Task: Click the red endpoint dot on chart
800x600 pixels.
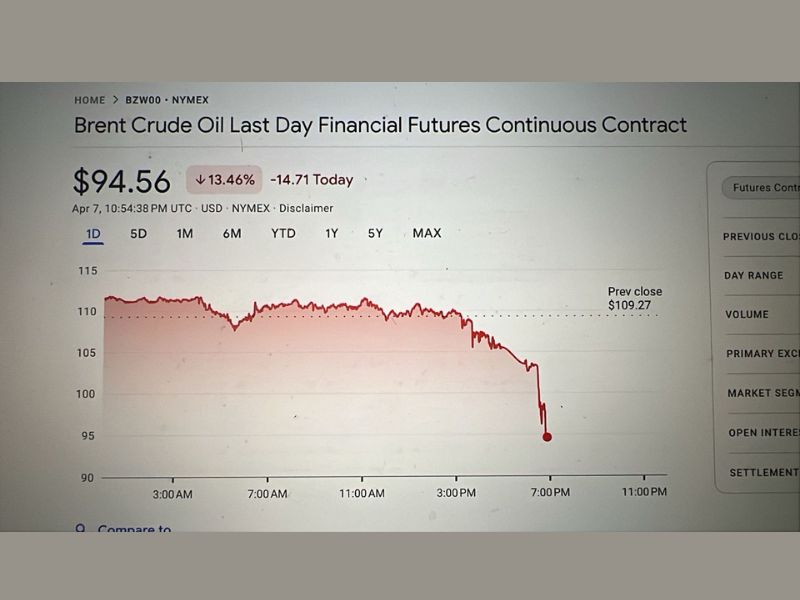Action: [547, 437]
